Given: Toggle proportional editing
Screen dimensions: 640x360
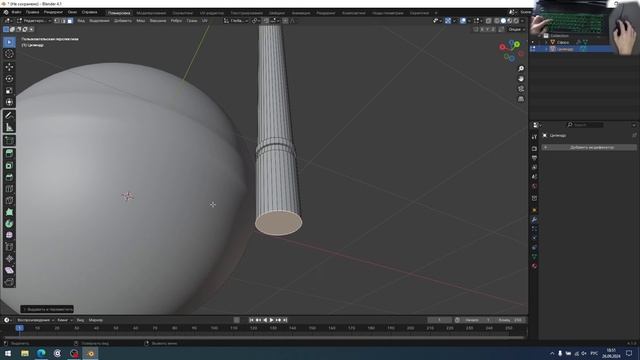Looking at the screenshot, I should (285, 20).
